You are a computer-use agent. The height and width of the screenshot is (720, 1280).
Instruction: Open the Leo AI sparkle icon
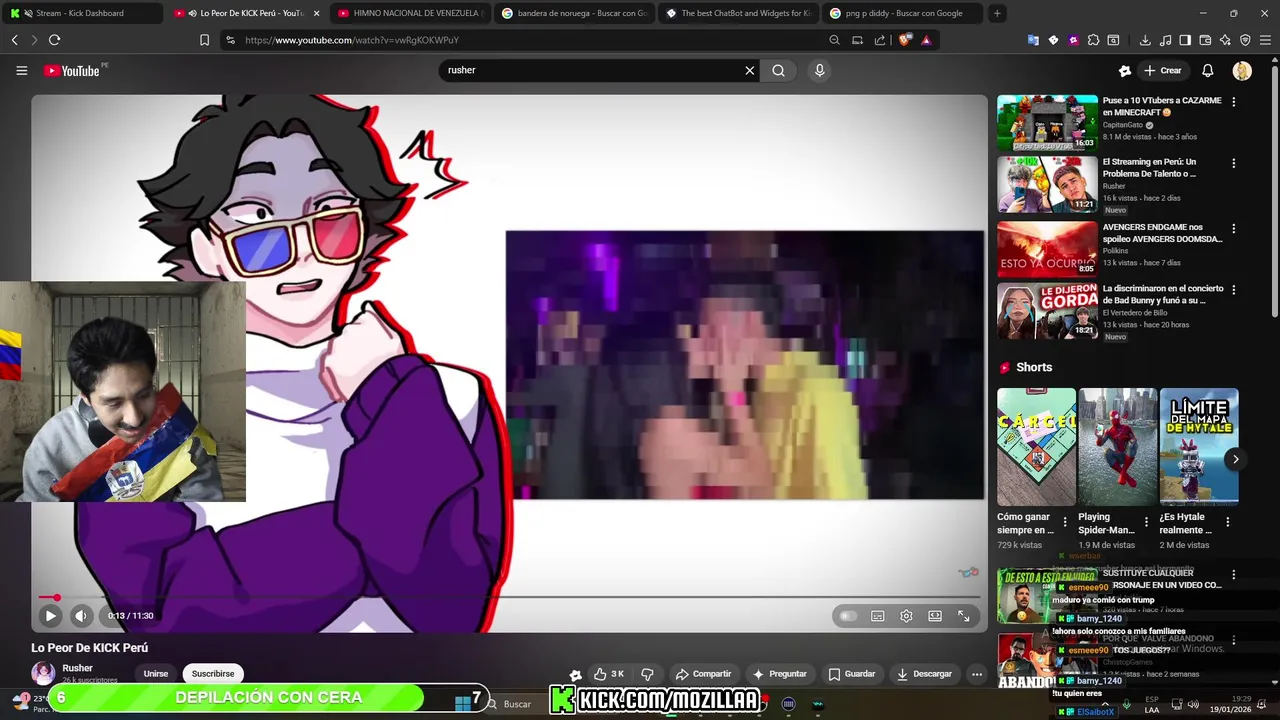[1225, 40]
